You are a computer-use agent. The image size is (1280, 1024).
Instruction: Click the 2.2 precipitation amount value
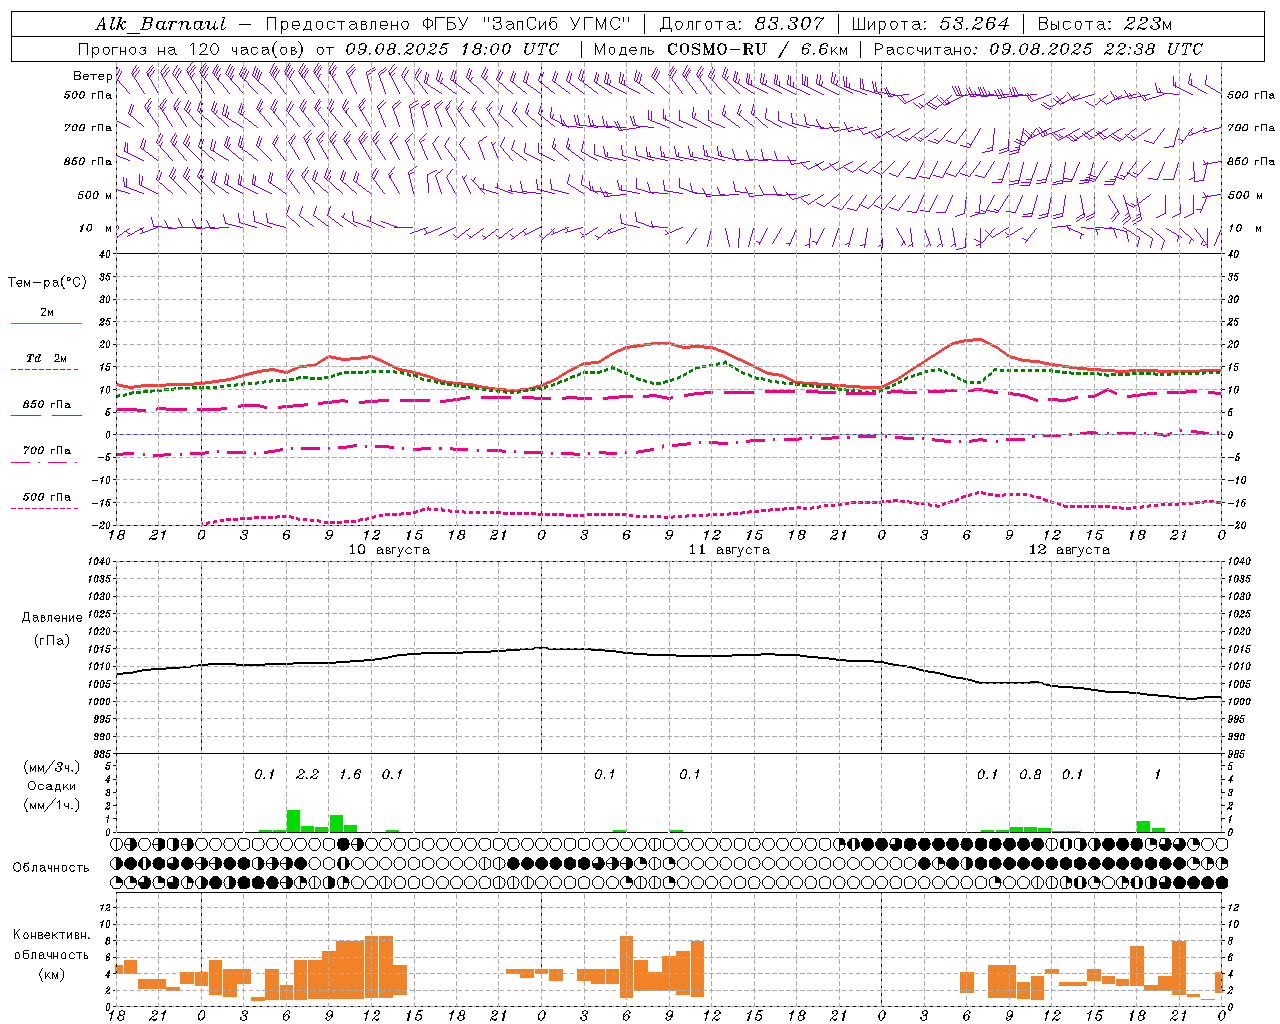308,775
